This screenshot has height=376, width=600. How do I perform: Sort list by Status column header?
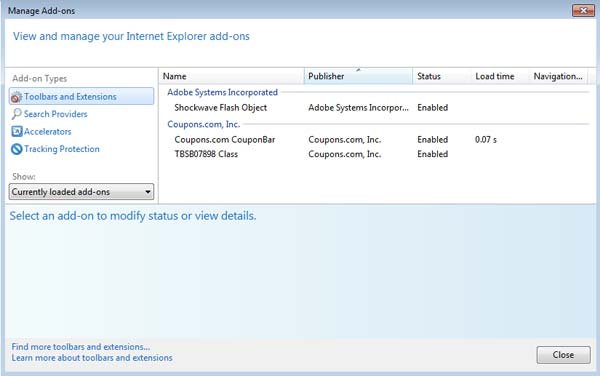[442, 76]
